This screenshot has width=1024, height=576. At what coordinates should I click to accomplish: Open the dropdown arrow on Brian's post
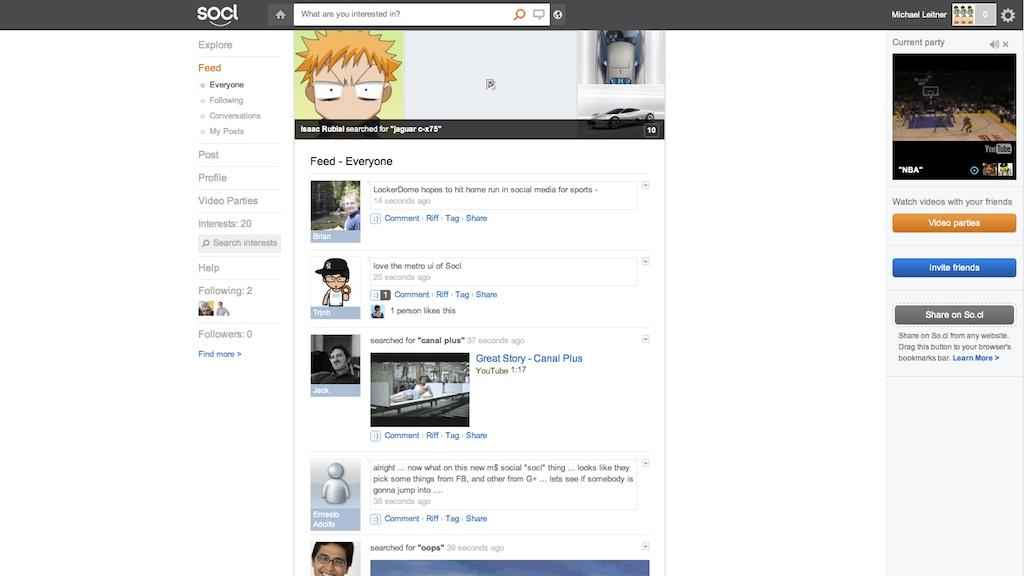[645, 185]
